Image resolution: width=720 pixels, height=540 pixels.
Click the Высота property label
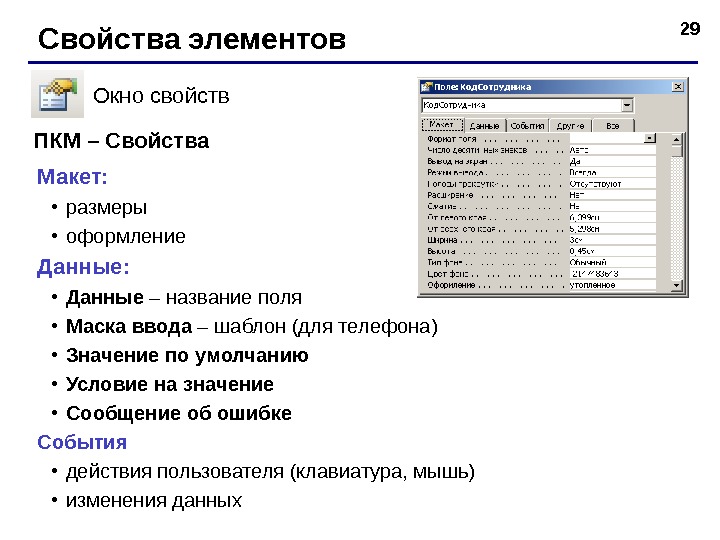[x=441, y=251]
